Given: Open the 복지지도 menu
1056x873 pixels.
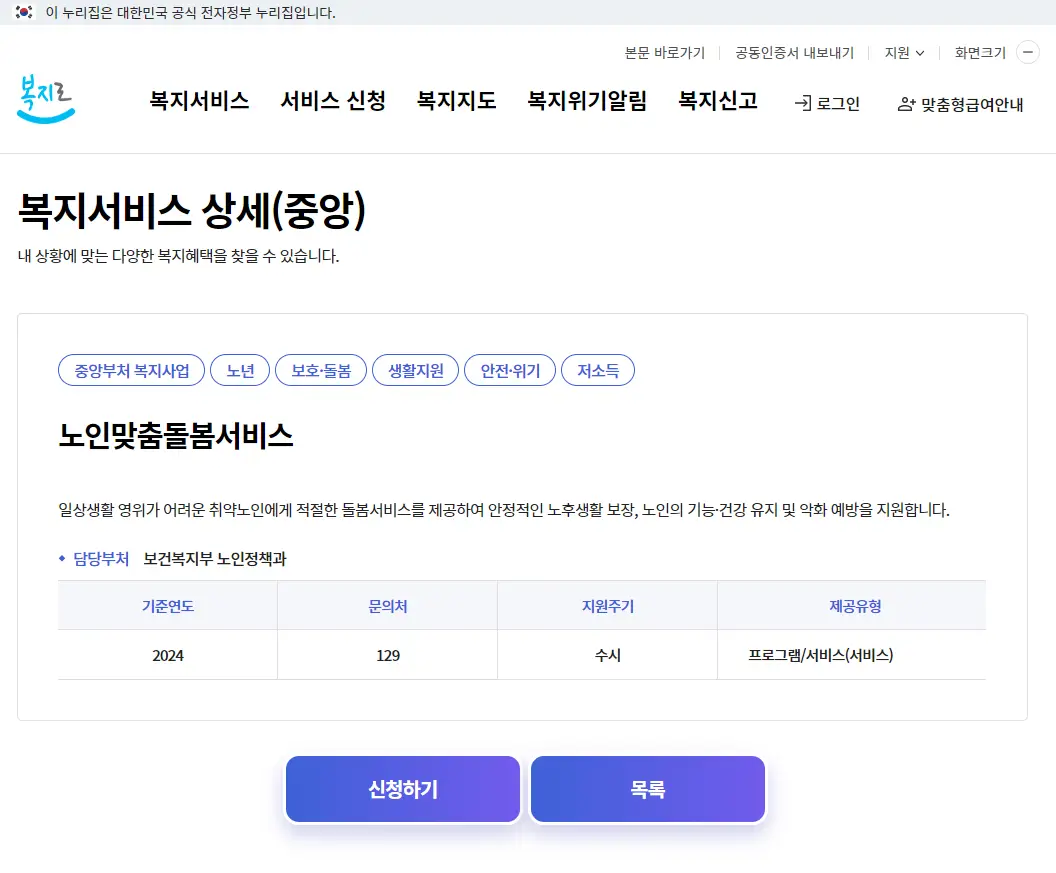Looking at the screenshot, I should coord(456,101).
